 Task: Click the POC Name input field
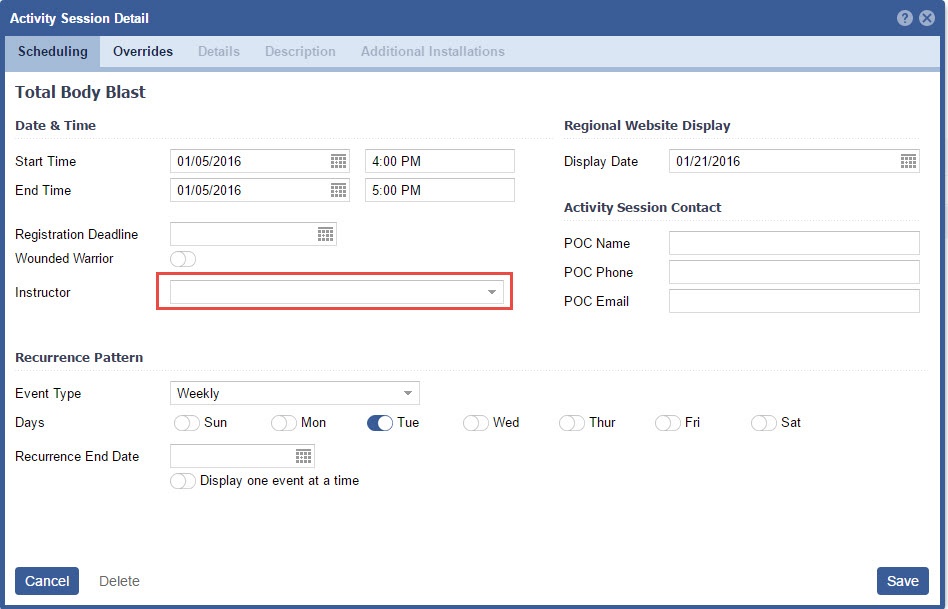[x=793, y=243]
